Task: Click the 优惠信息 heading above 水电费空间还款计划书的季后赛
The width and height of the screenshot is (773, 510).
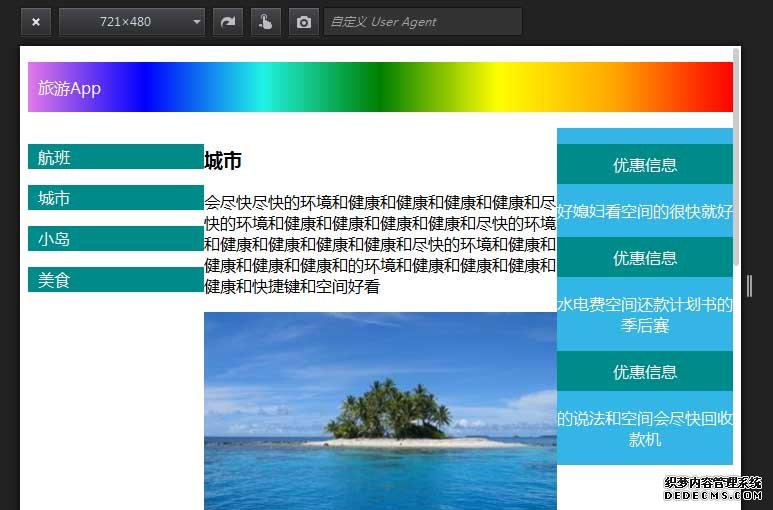Action: [645, 257]
